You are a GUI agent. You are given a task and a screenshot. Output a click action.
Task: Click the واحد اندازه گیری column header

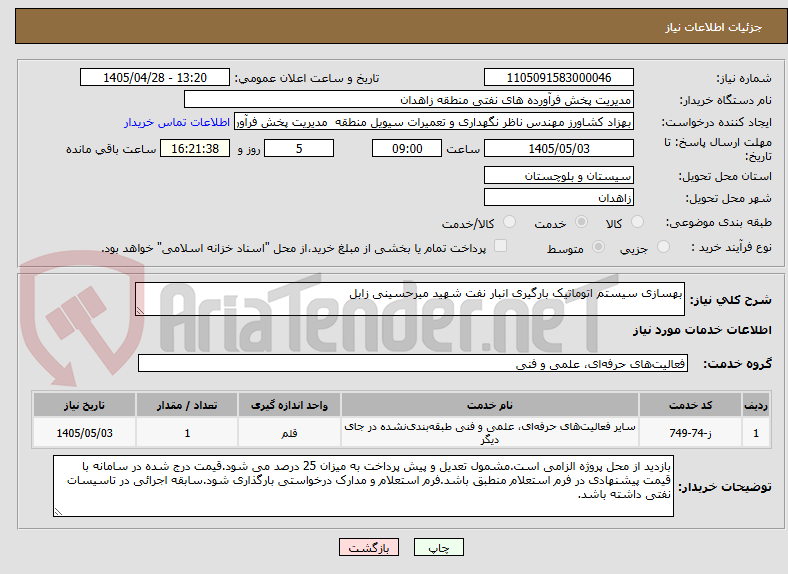point(289,405)
